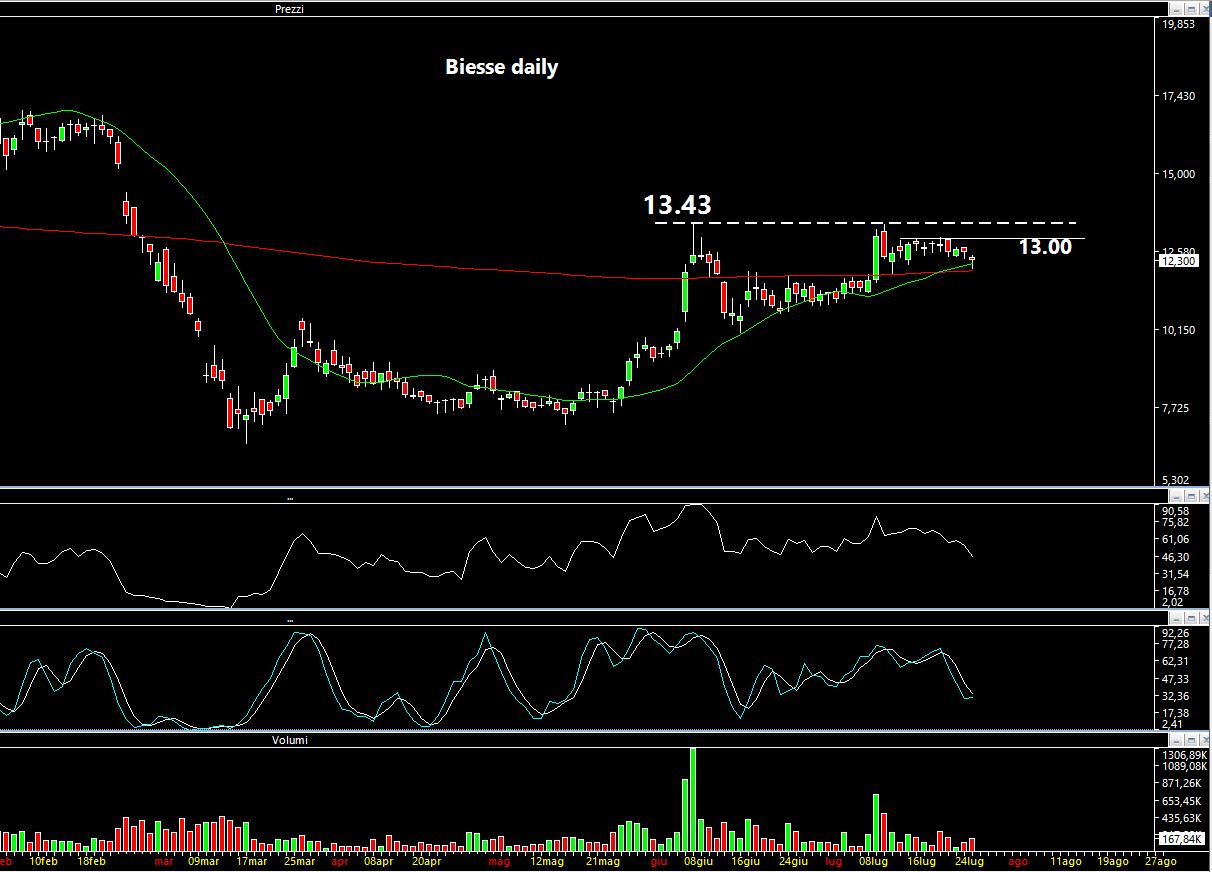Click the dashed 13.43 resistance line

tap(865, 222)
